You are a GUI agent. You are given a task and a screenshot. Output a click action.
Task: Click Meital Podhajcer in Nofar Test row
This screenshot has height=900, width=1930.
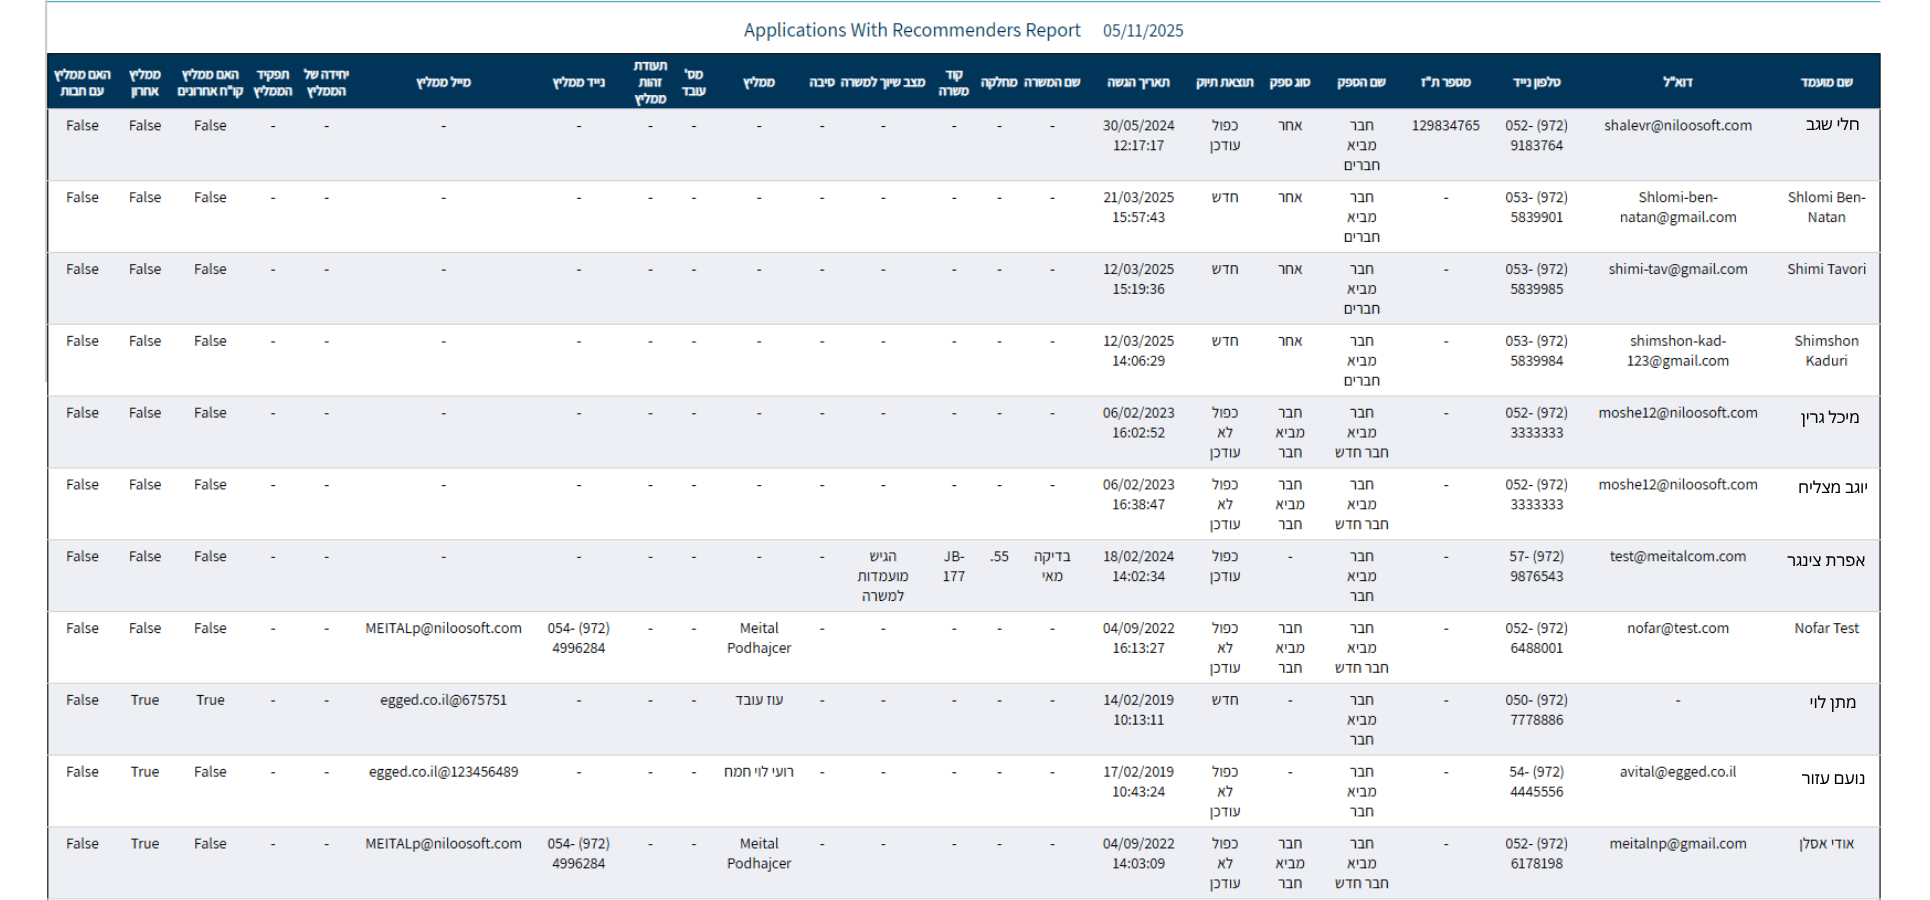coord(758,638)
